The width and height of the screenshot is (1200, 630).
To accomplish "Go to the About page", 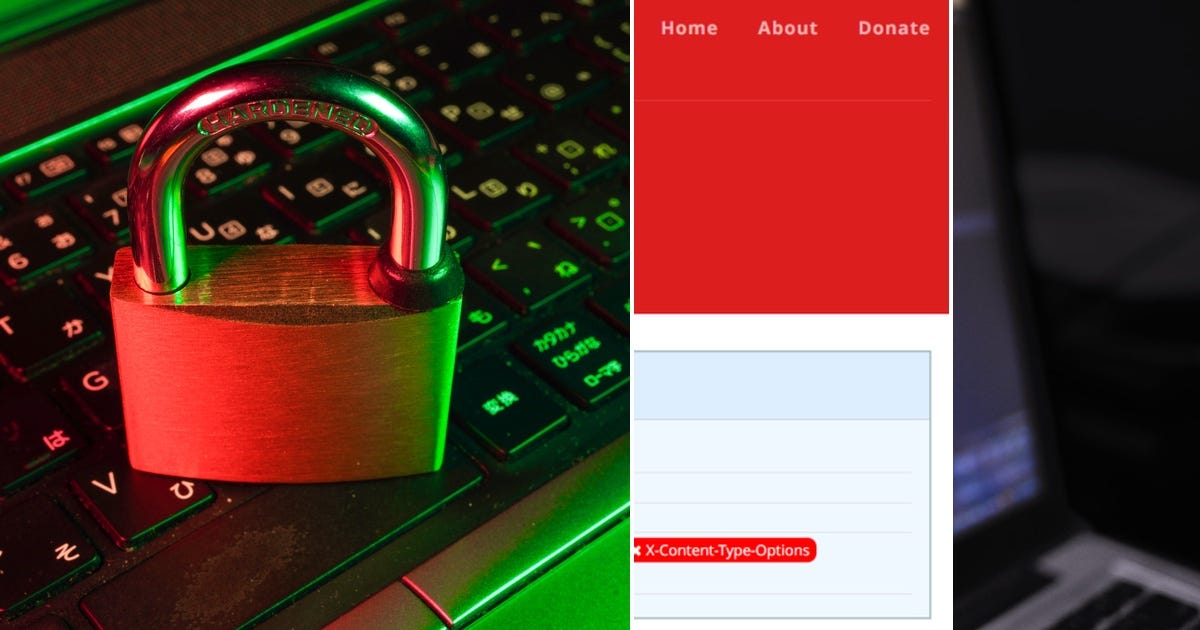I will click(x=787, y=28).
